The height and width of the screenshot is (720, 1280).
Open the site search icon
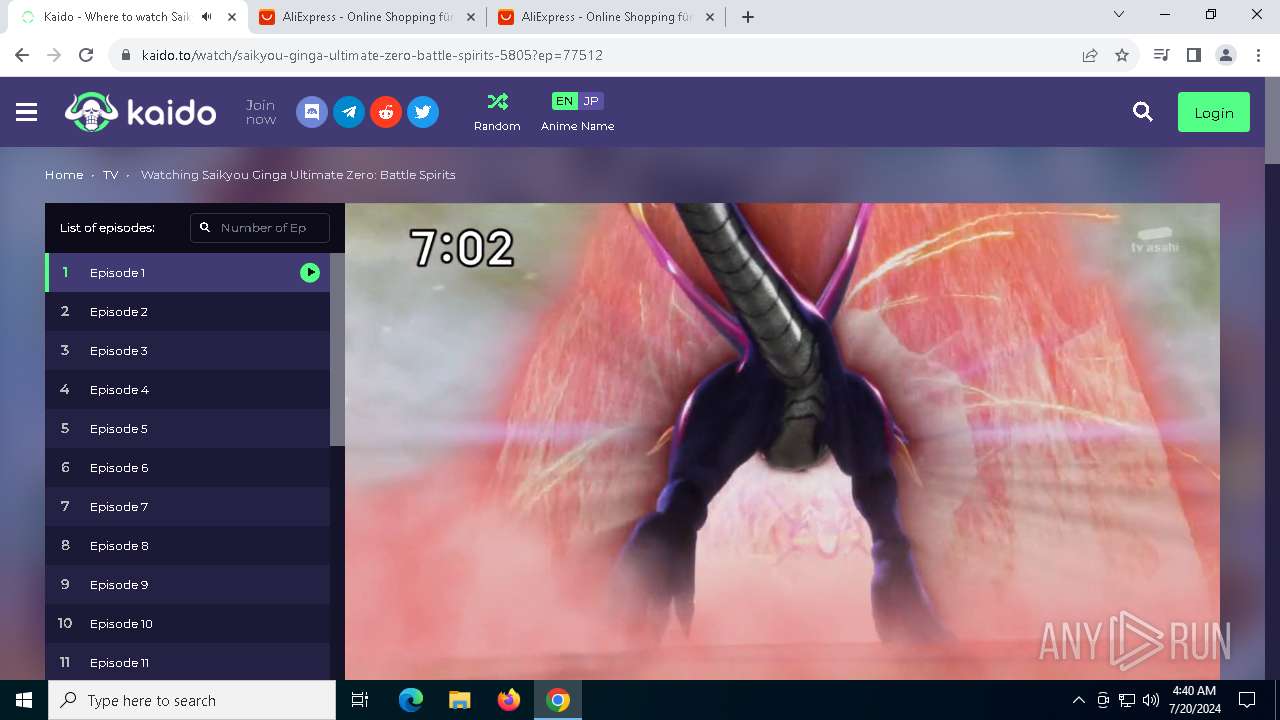click(x=1143, y=112)
